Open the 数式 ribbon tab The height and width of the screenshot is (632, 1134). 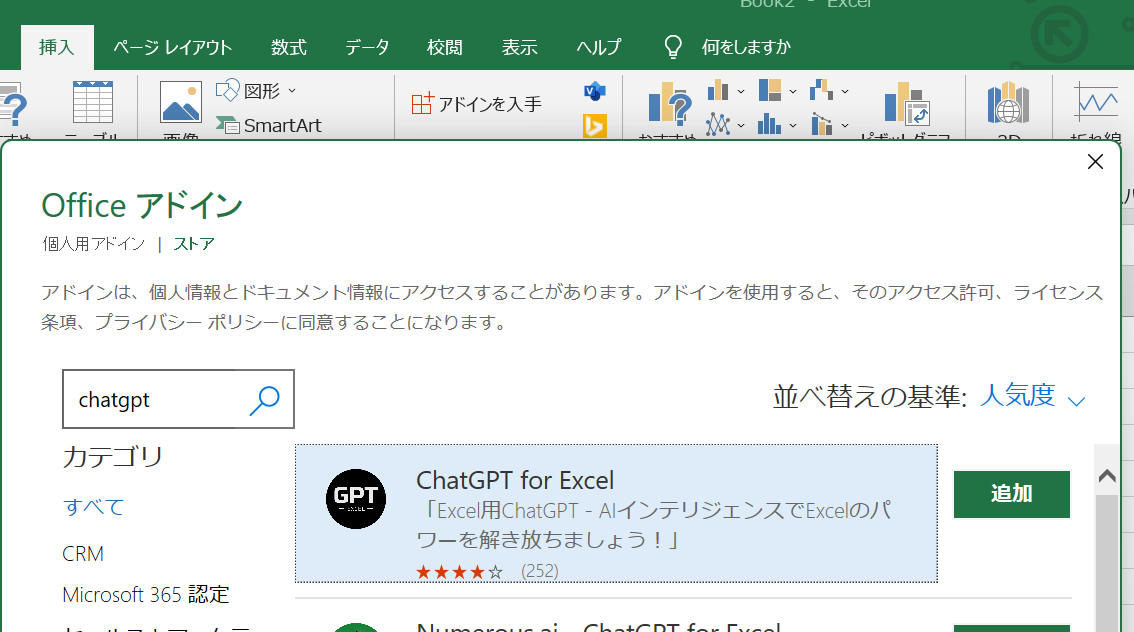pyautogui.click(x=289, y=48)
